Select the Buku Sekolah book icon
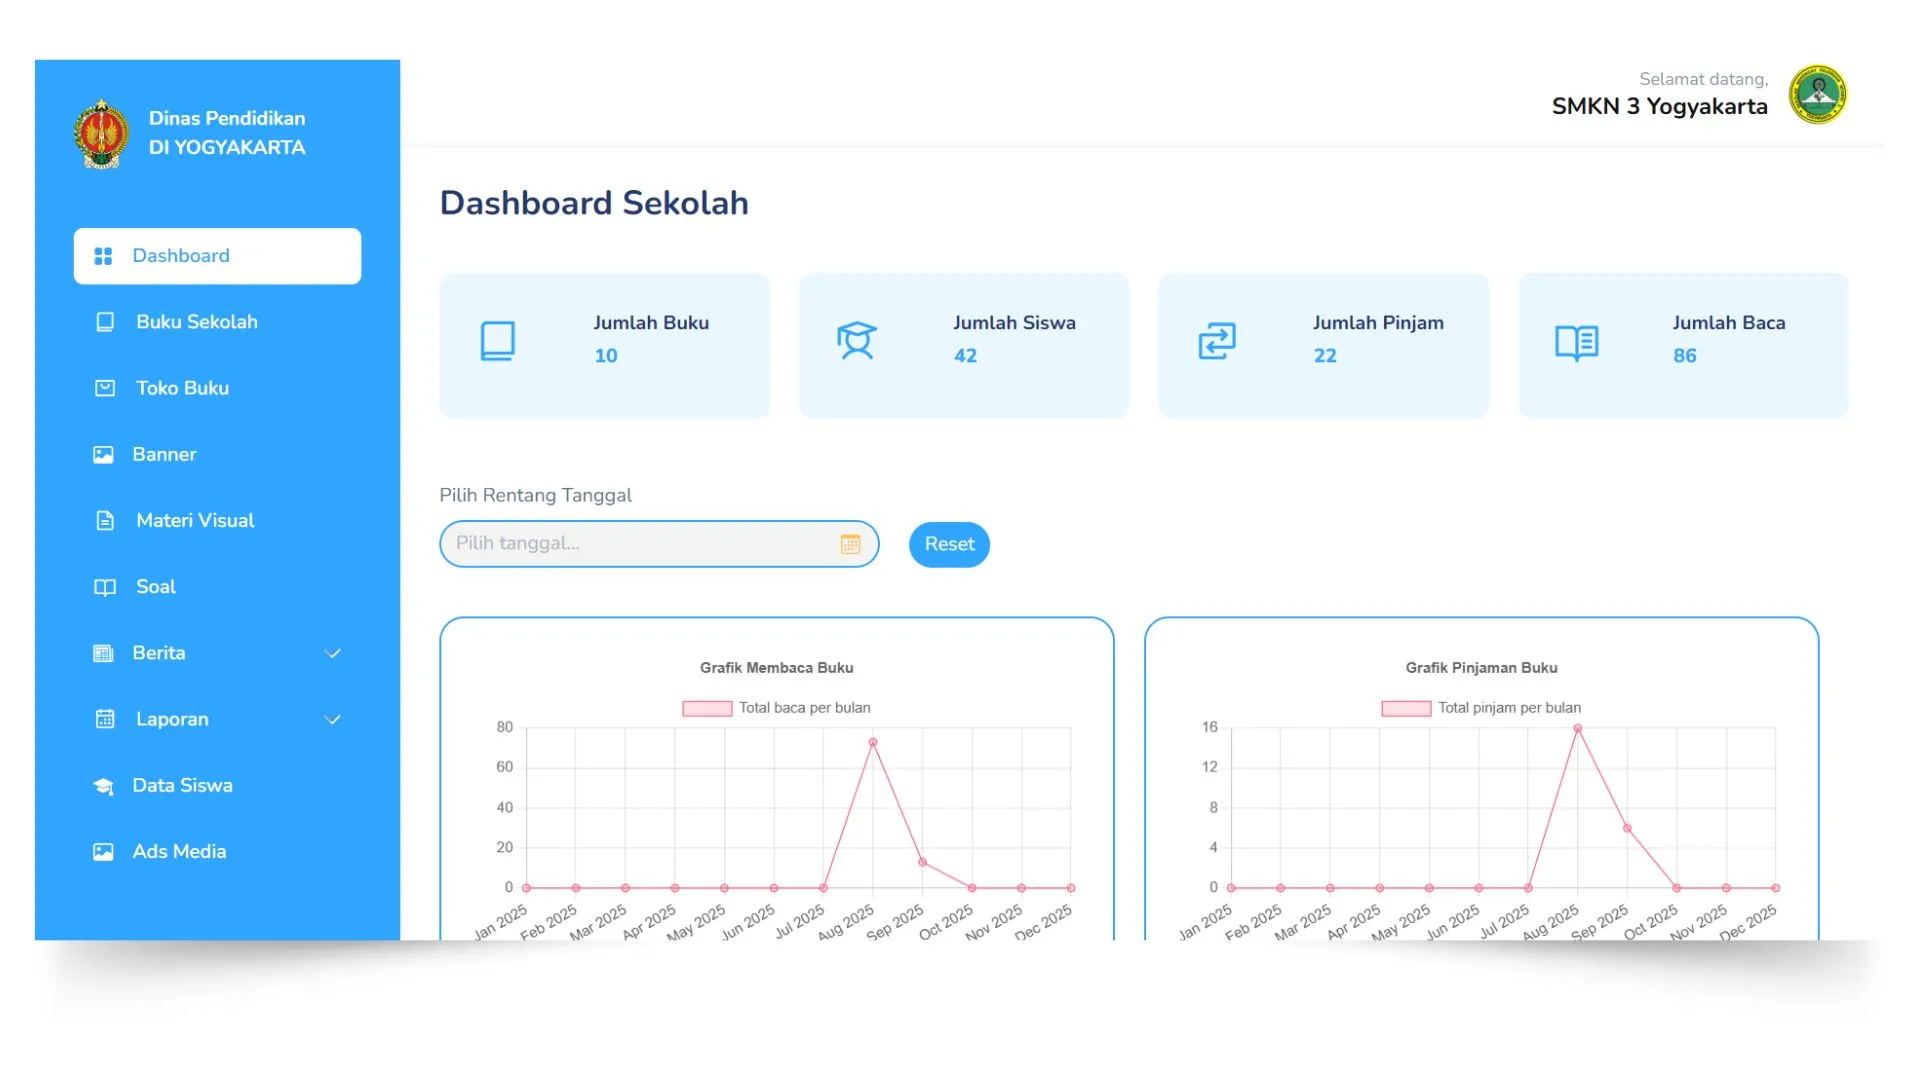 [x=104, y=321]
